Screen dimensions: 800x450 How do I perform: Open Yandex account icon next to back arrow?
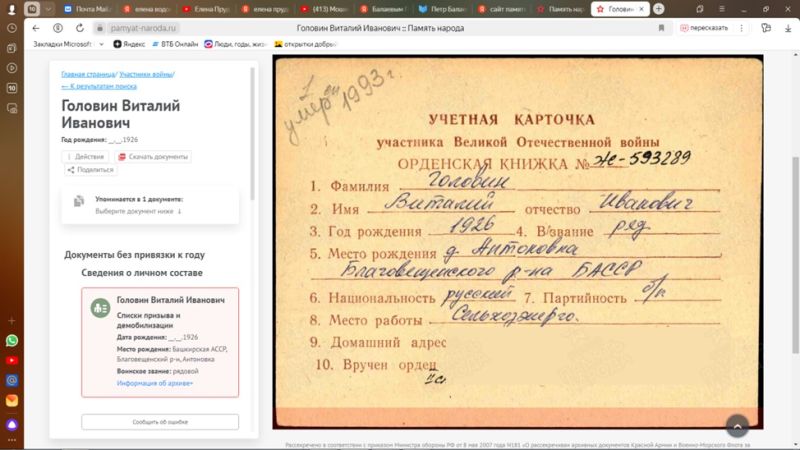[x=58, y=28]
